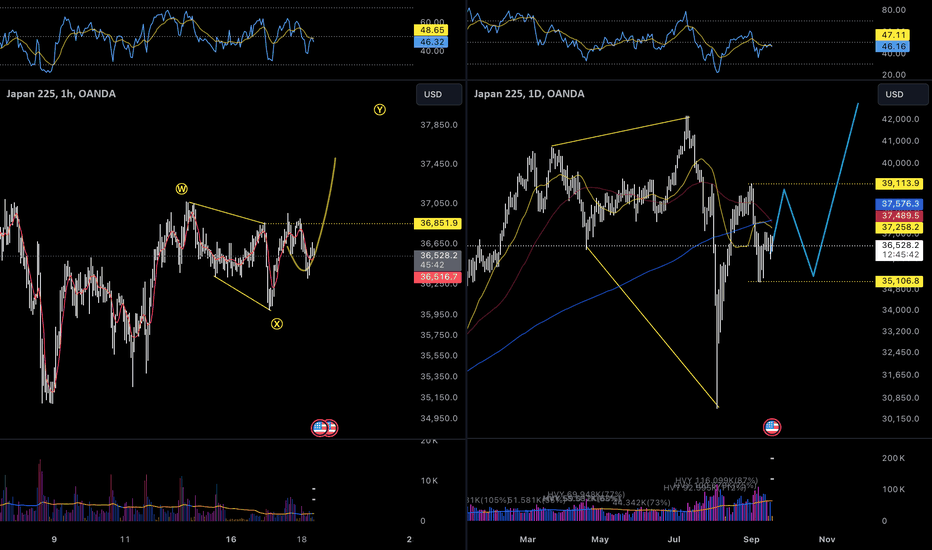Viewport: 932px width, 550px height.
Task: Click the Jul label on the 1D time axis
Action: 673,539
